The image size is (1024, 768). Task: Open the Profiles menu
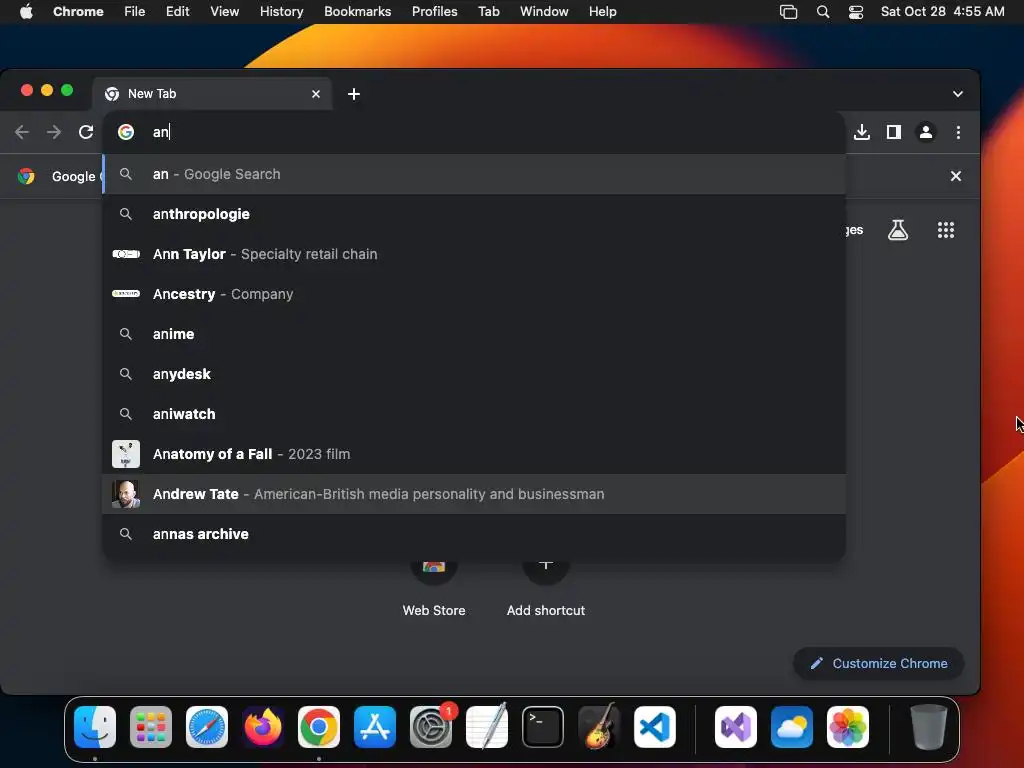434,12
